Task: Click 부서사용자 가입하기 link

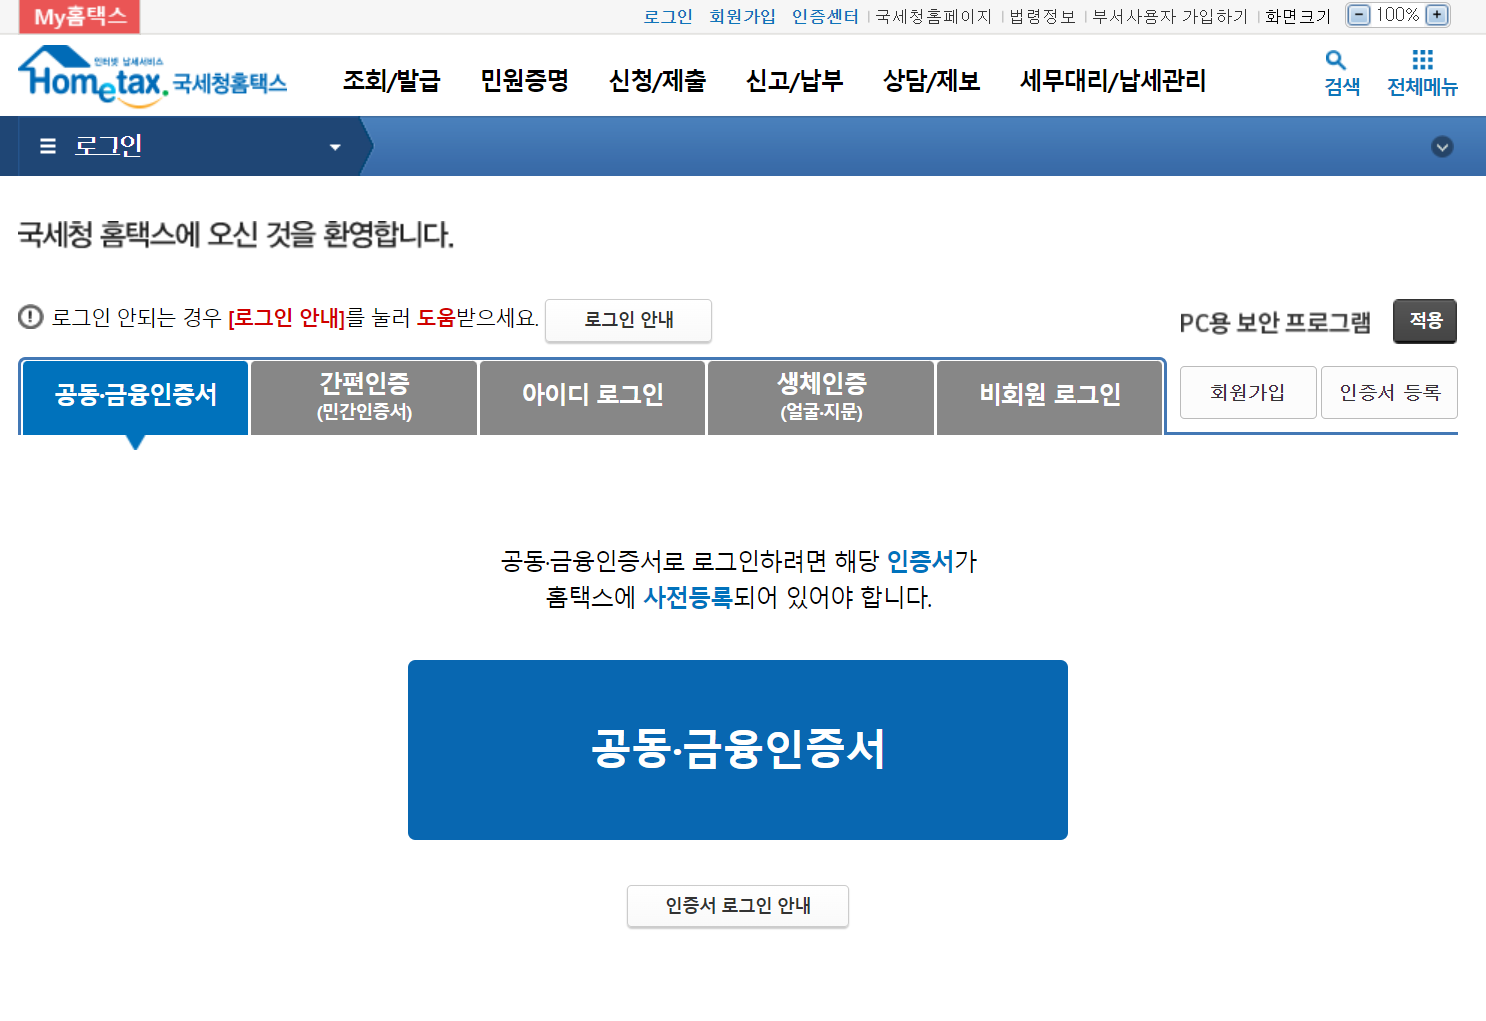Action: tap(1170, 16)
